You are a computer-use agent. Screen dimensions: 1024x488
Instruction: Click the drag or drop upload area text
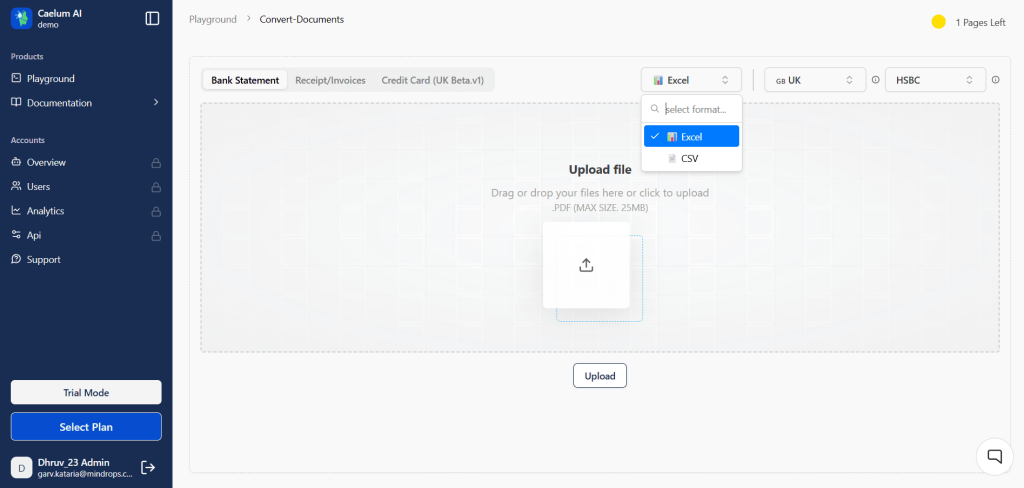click(x=600, y=193)
